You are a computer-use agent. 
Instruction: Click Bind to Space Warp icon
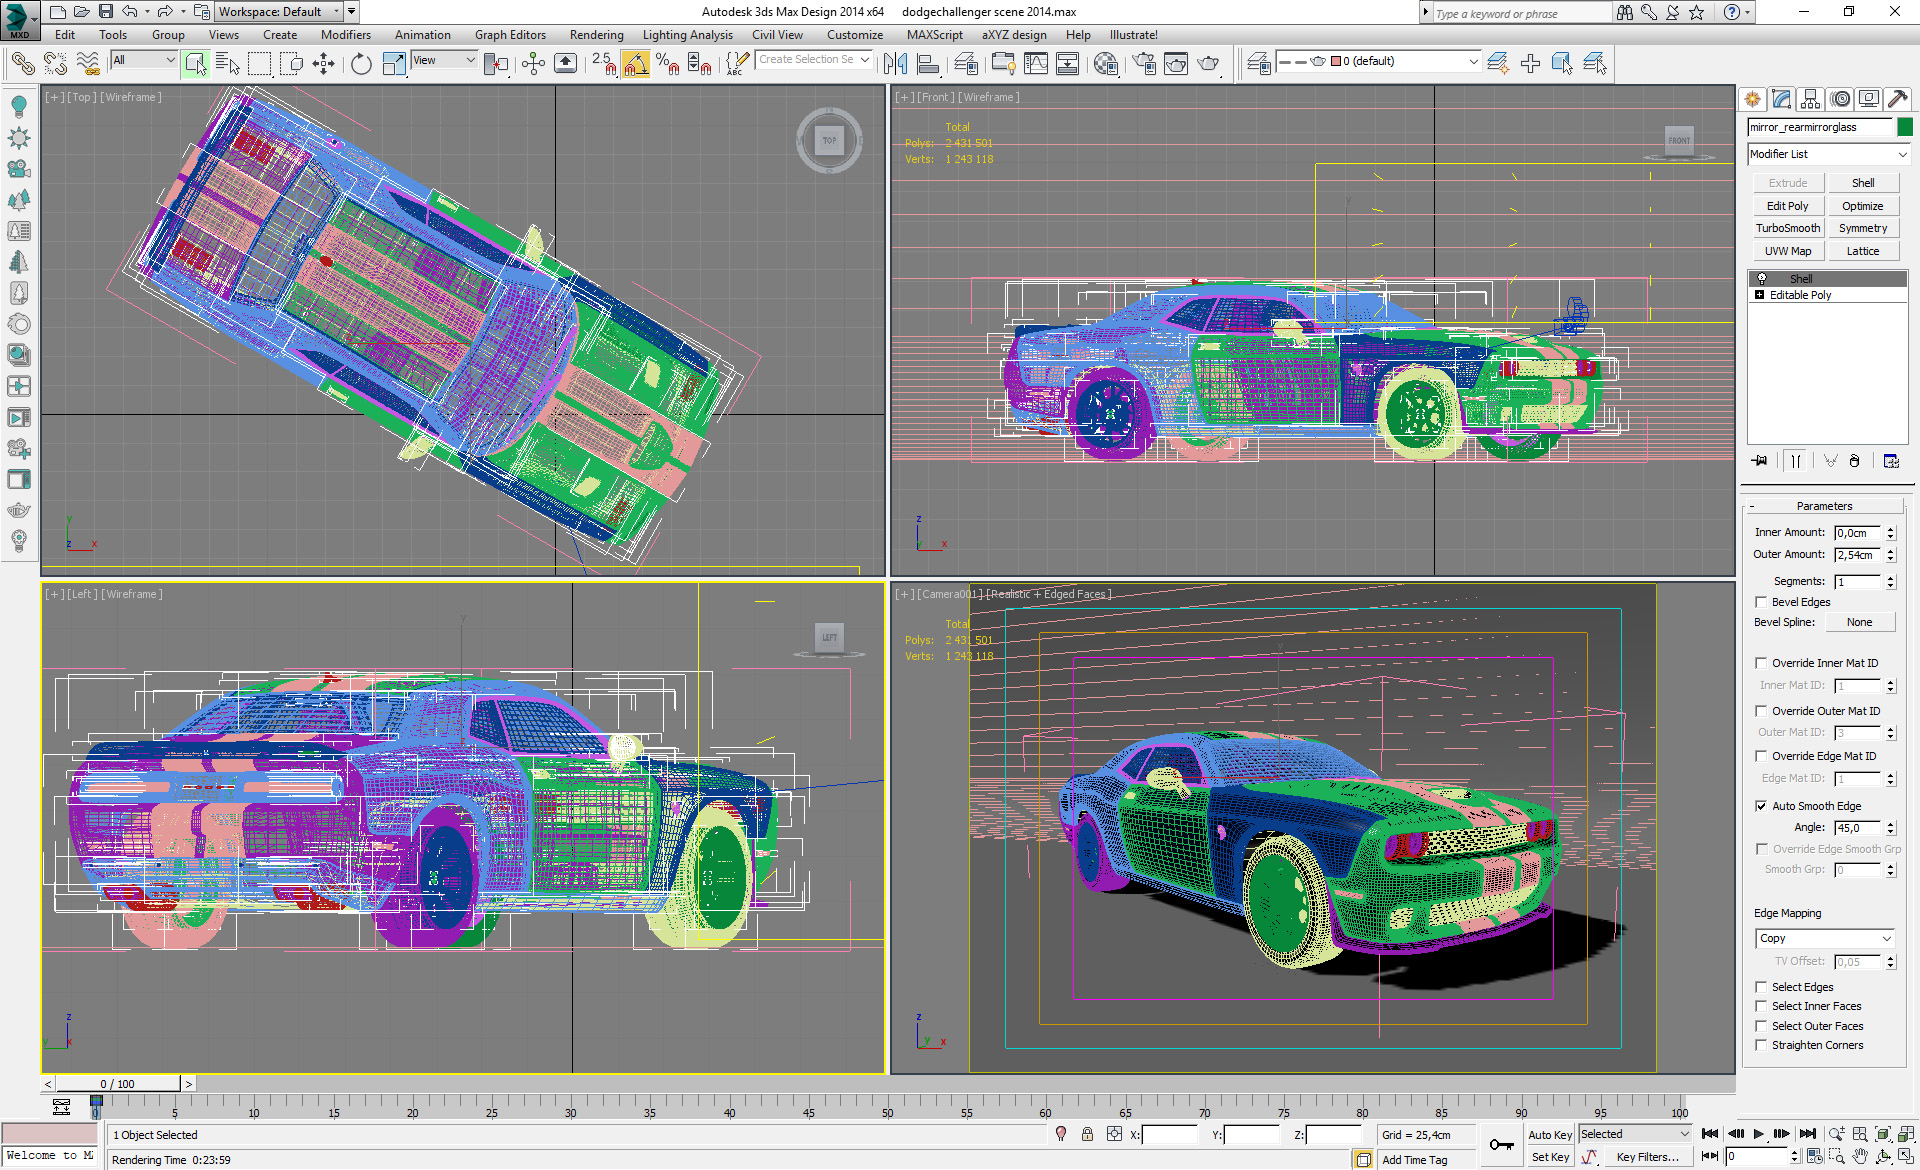[x=89, y=63]
